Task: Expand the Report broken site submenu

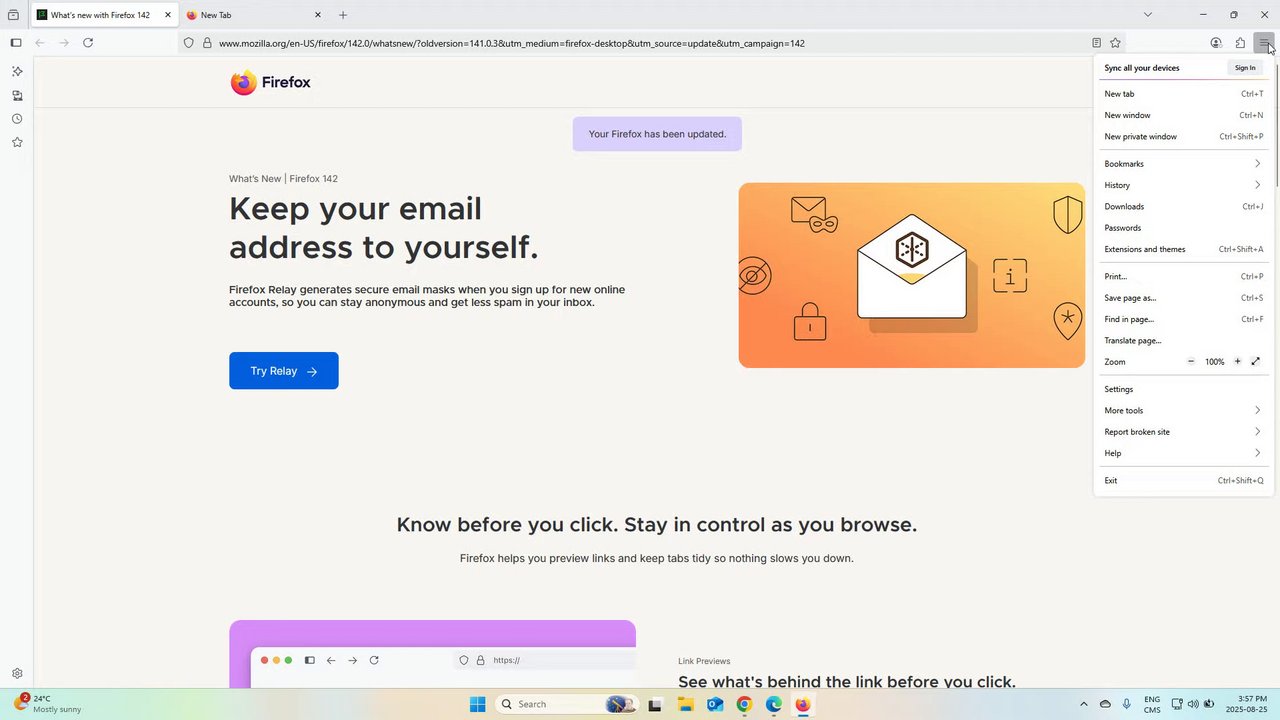Action: (x=1183, y=432)
